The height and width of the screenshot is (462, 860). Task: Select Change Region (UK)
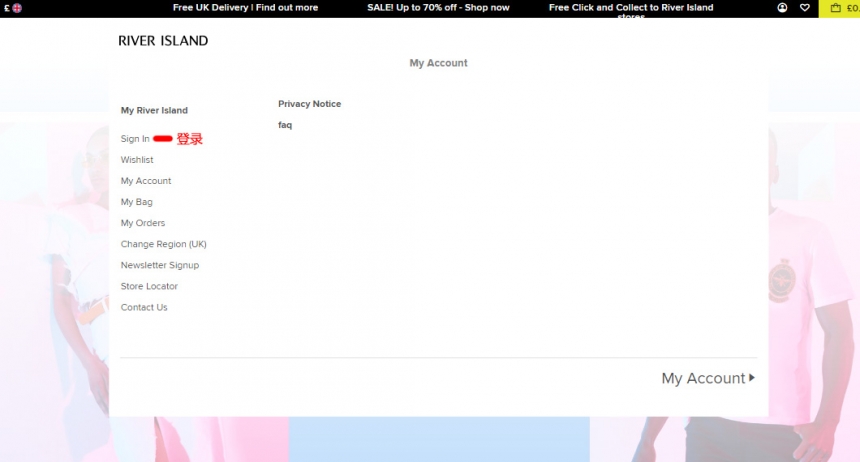(164, 244)
